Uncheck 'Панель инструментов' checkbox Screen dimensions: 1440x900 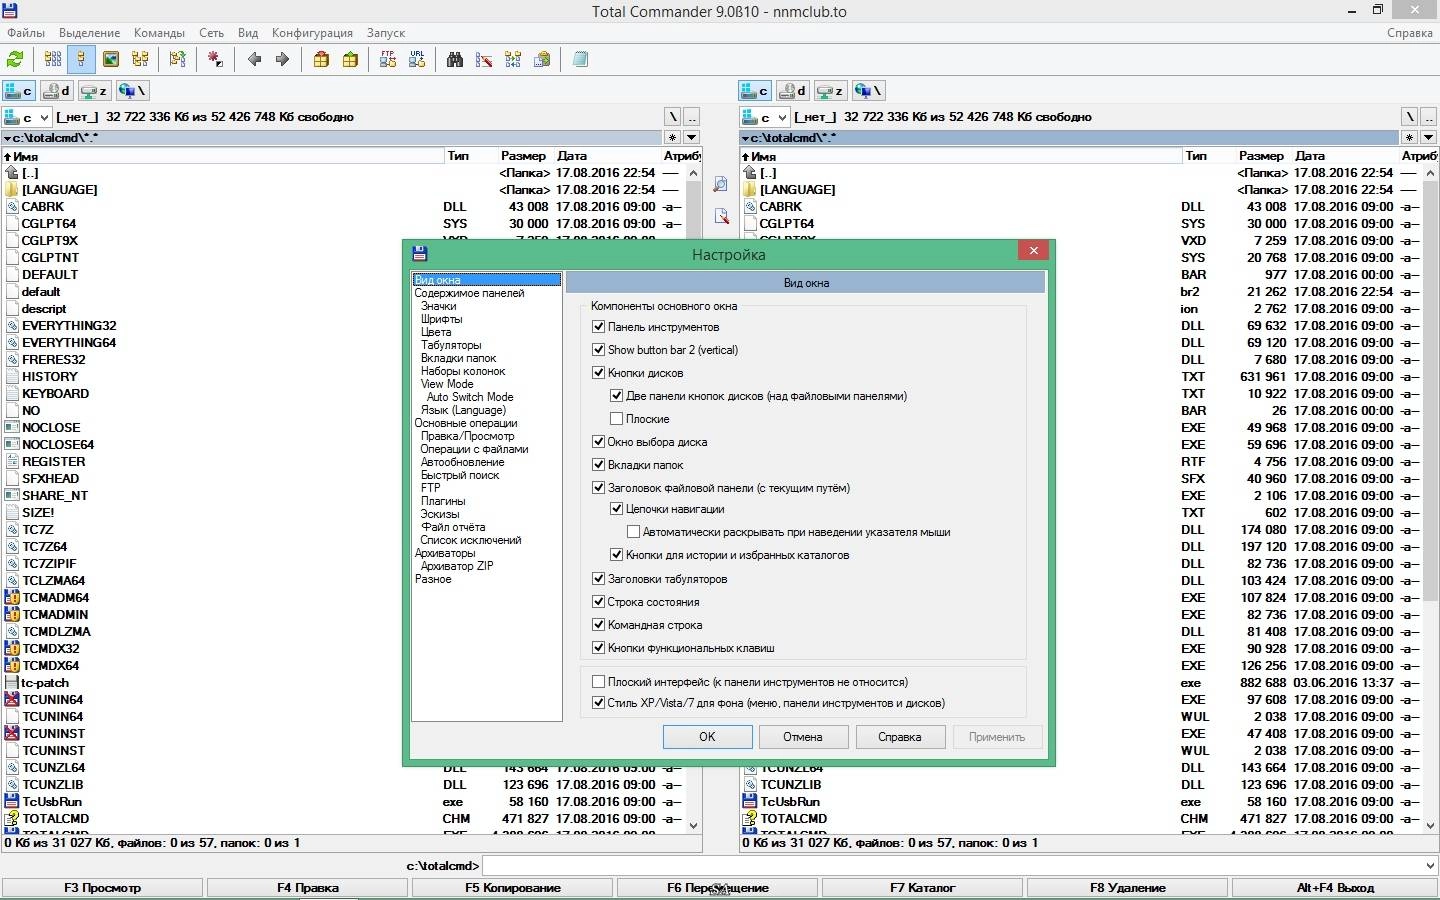tap(599, 327)
